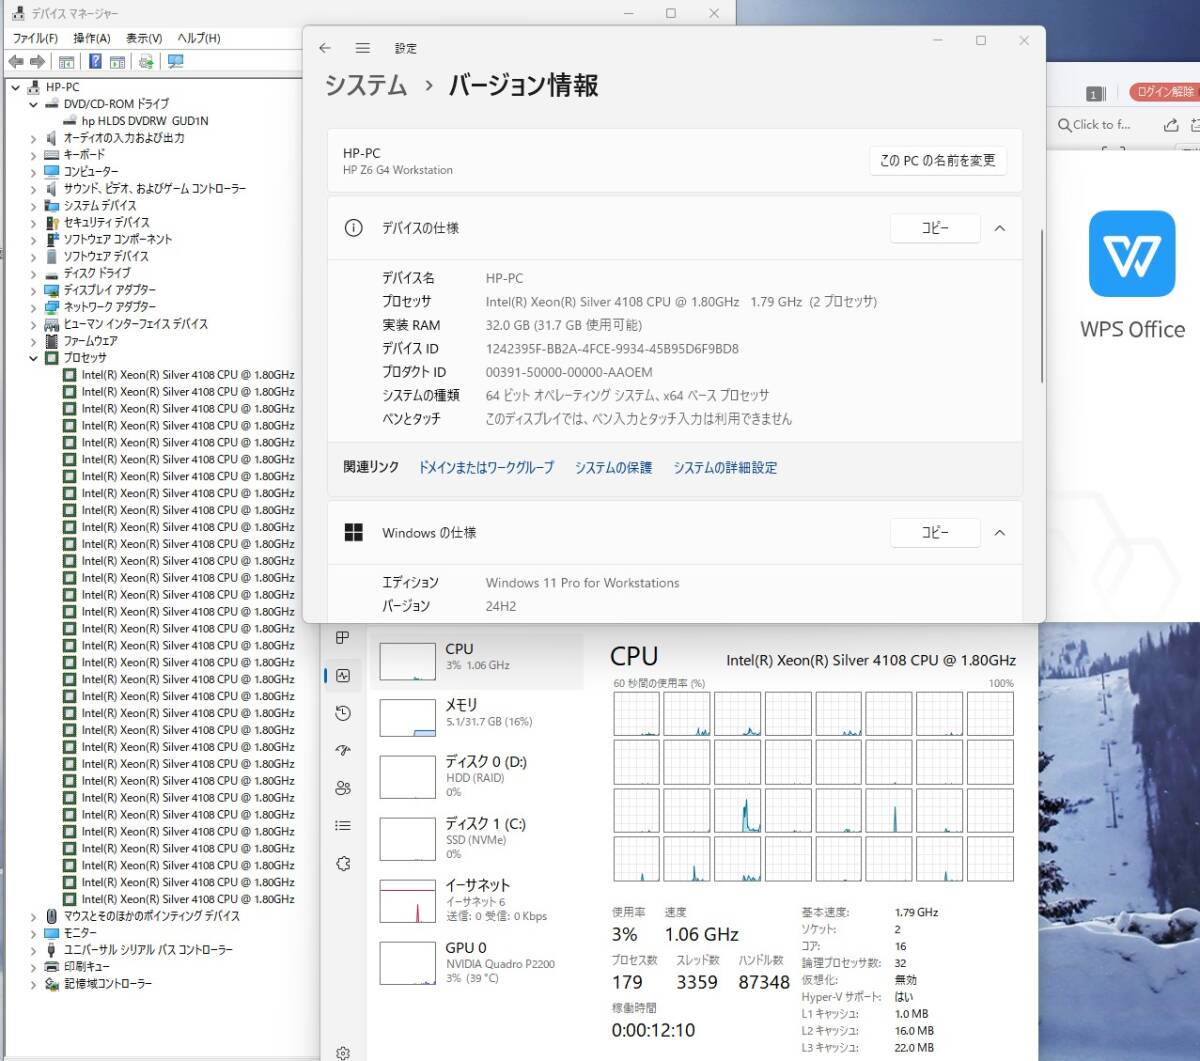Open システムの保護 link
The width and height of the screenshot is (1200, 1061).
point(613,467)
